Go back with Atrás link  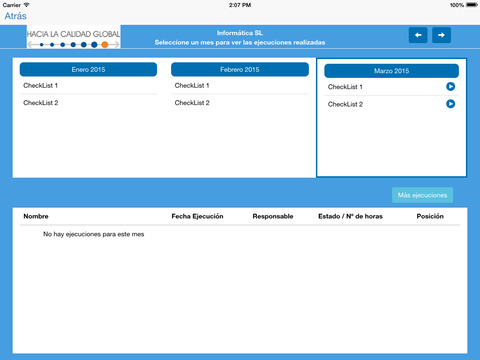(15, 16)
